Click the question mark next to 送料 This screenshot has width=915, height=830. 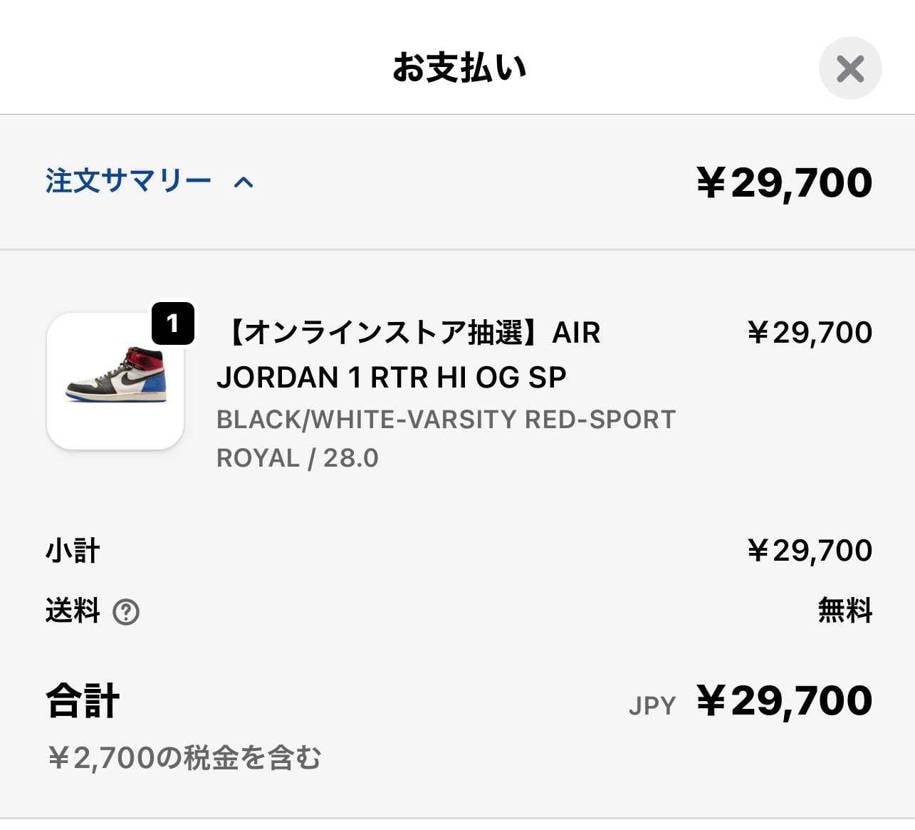point(125,610)
